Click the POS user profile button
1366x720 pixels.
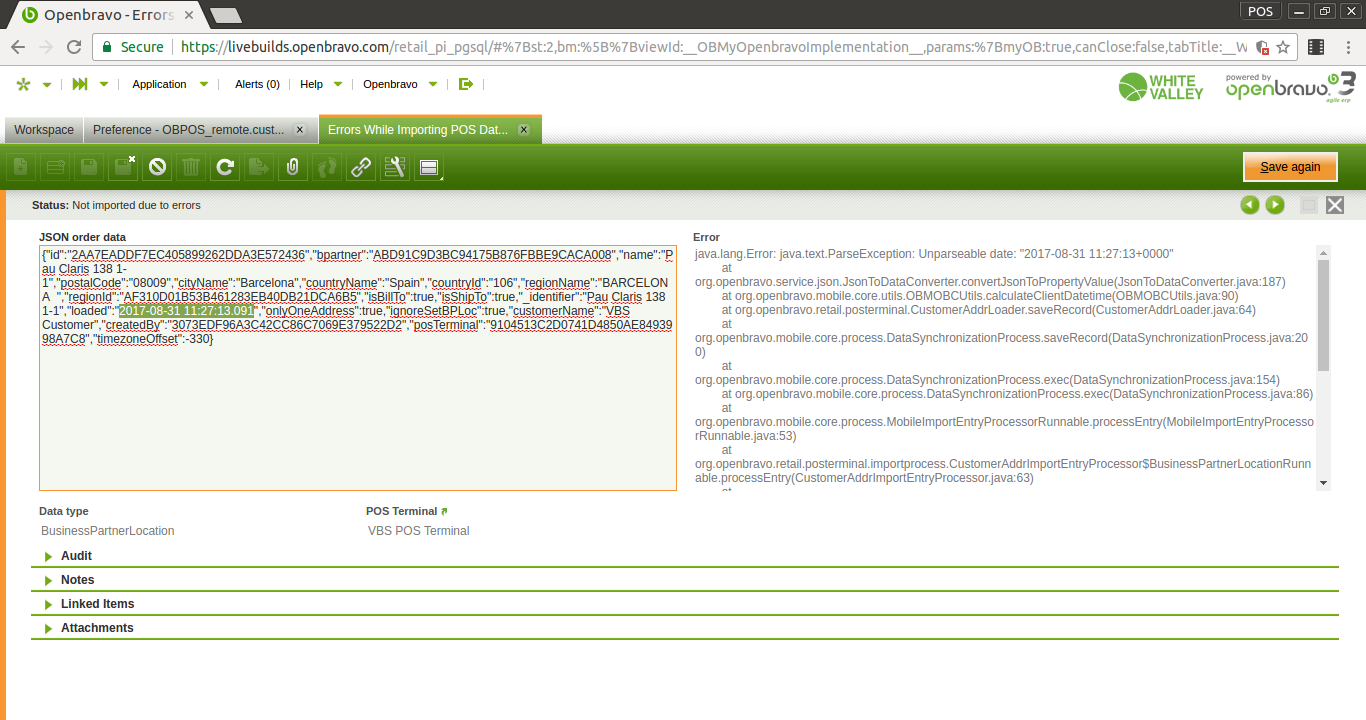tap(1261, 11)
